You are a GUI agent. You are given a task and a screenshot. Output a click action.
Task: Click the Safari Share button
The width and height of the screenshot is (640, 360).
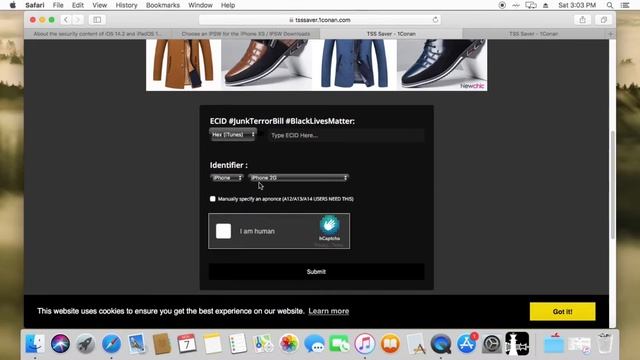tap(582, 20)
